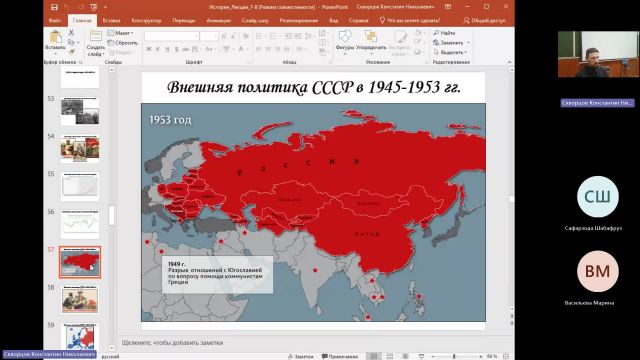Image resolution: width=640 pixels, height=360 pixels.
Task: Click the clear formatting icon
Action: click(x=246, y=36)
